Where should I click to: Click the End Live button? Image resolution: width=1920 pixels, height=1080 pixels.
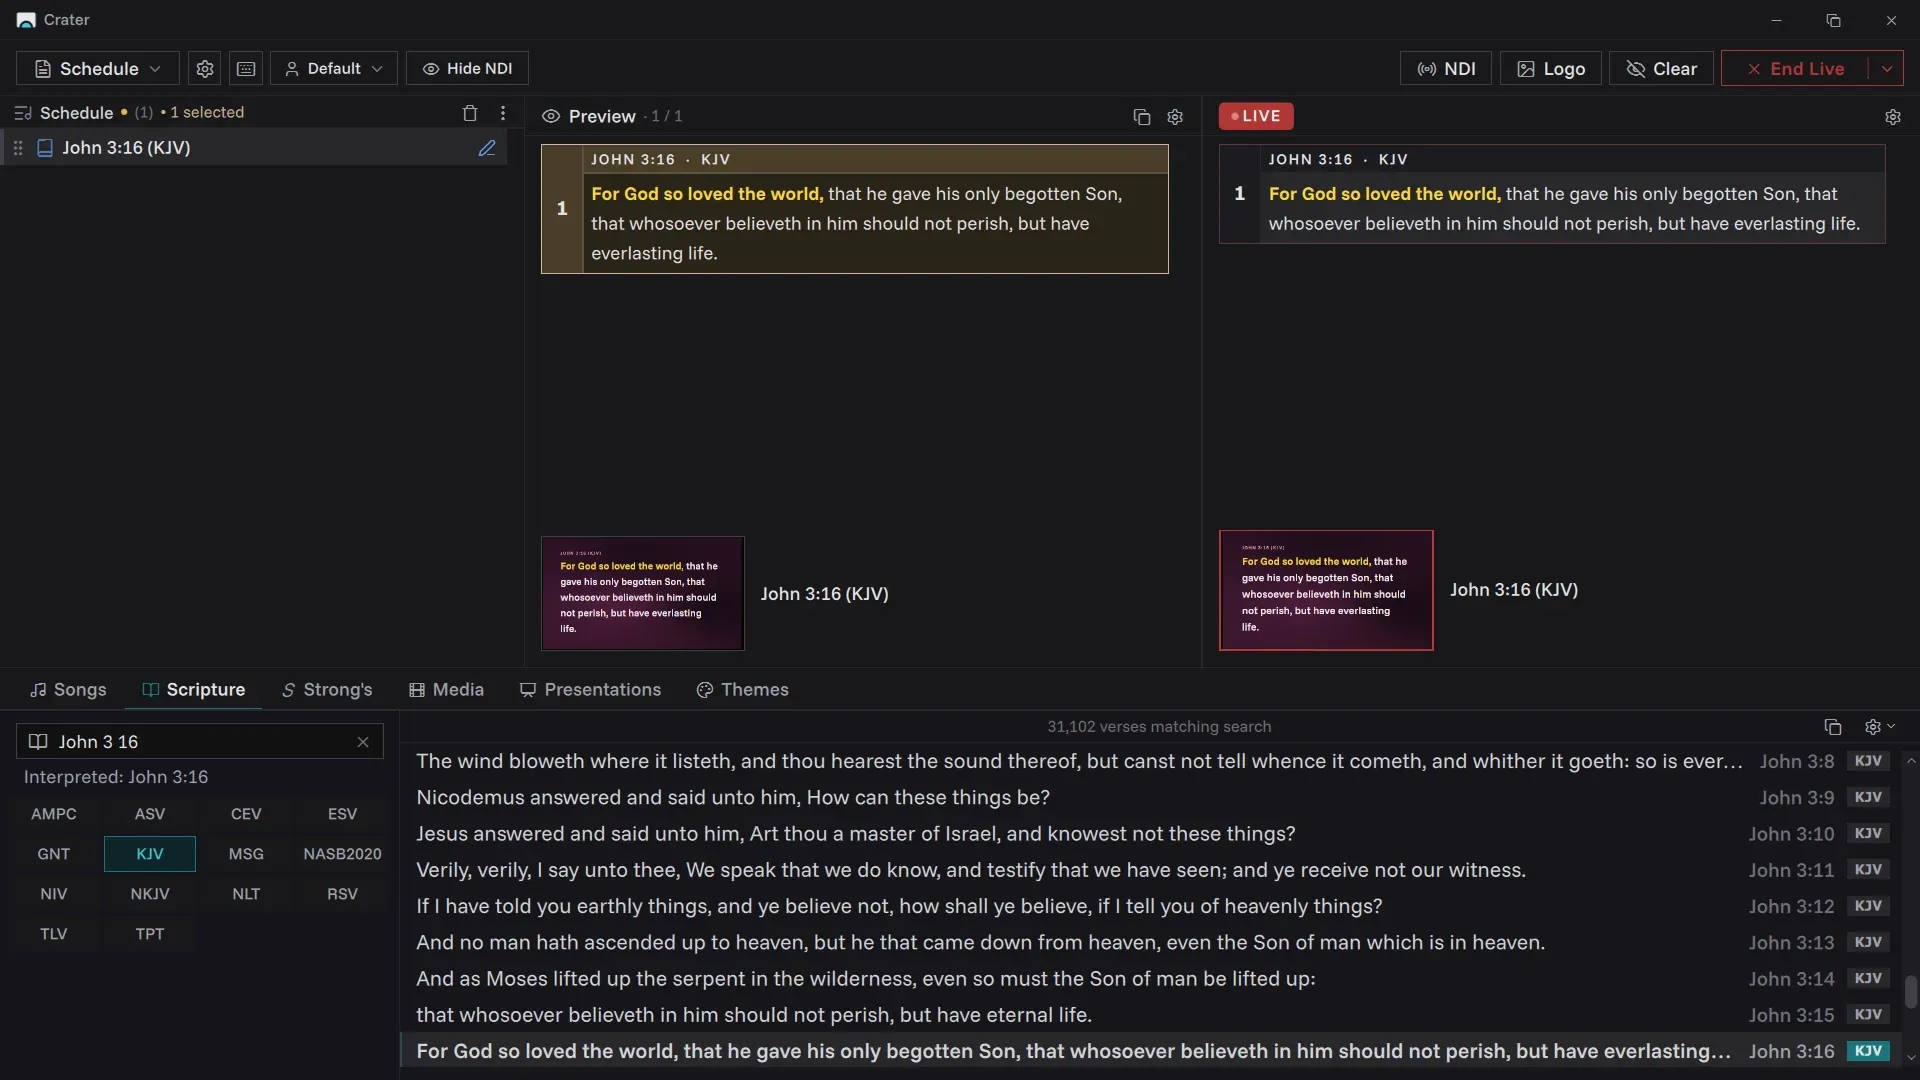tap(1795, 68)
